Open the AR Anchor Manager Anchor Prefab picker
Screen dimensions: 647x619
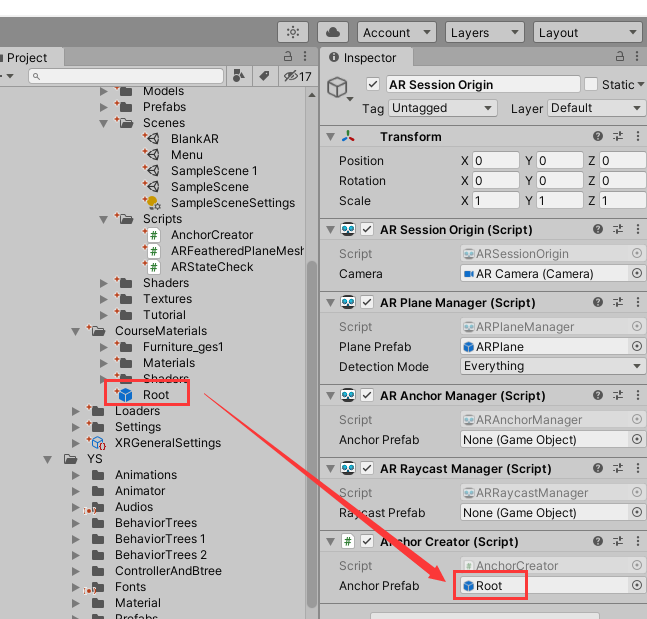click(637, 439)
